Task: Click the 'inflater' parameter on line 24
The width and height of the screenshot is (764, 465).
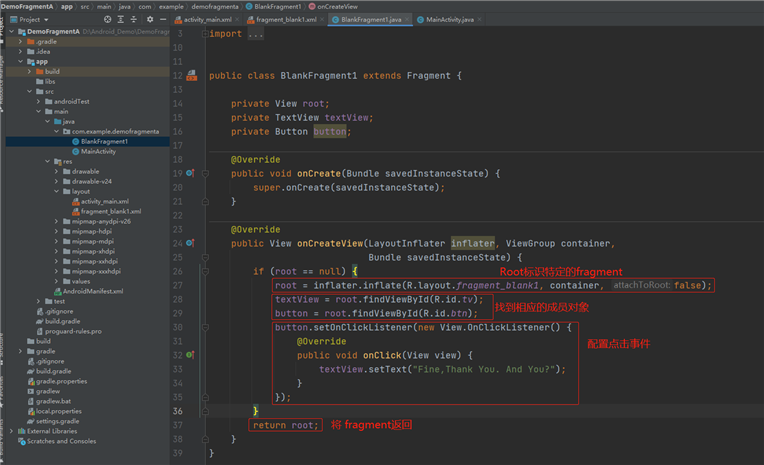Action: (x=473, y=243)
